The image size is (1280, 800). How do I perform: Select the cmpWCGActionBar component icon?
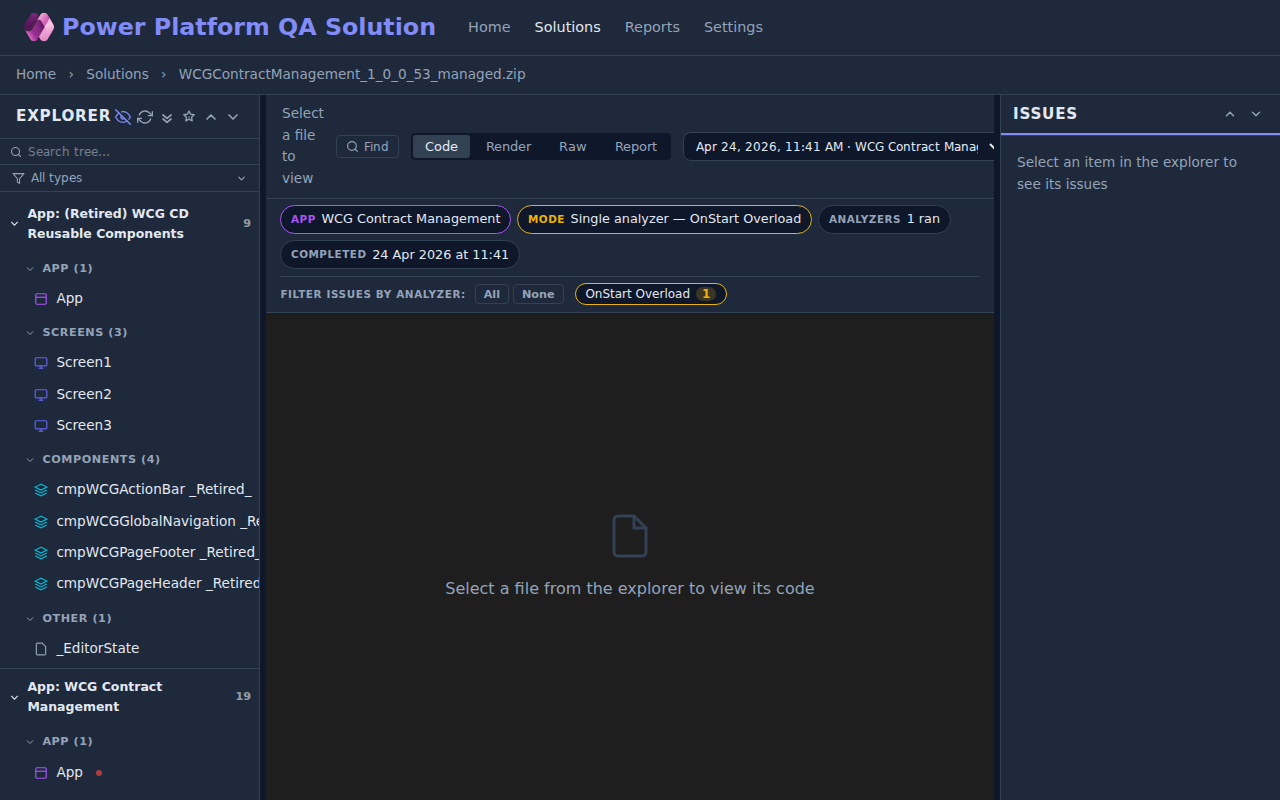(41, 489)
